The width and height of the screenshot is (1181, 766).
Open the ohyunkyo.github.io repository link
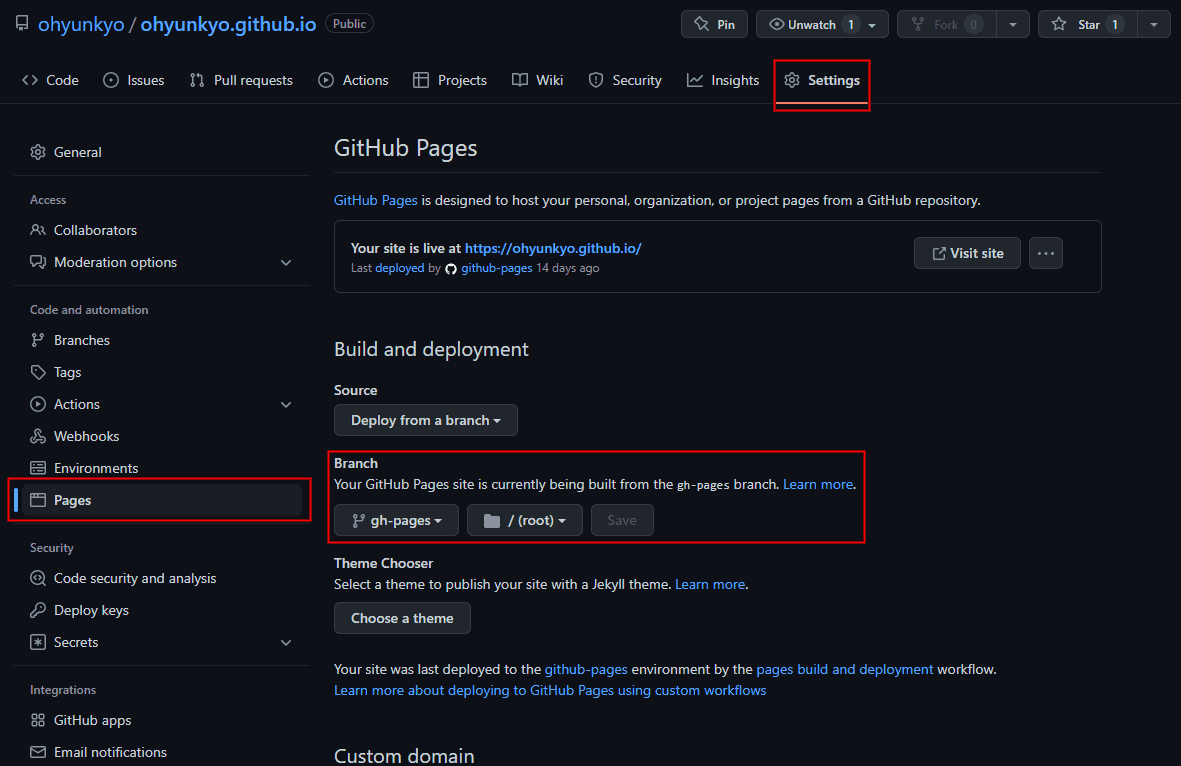click(228, 24)
